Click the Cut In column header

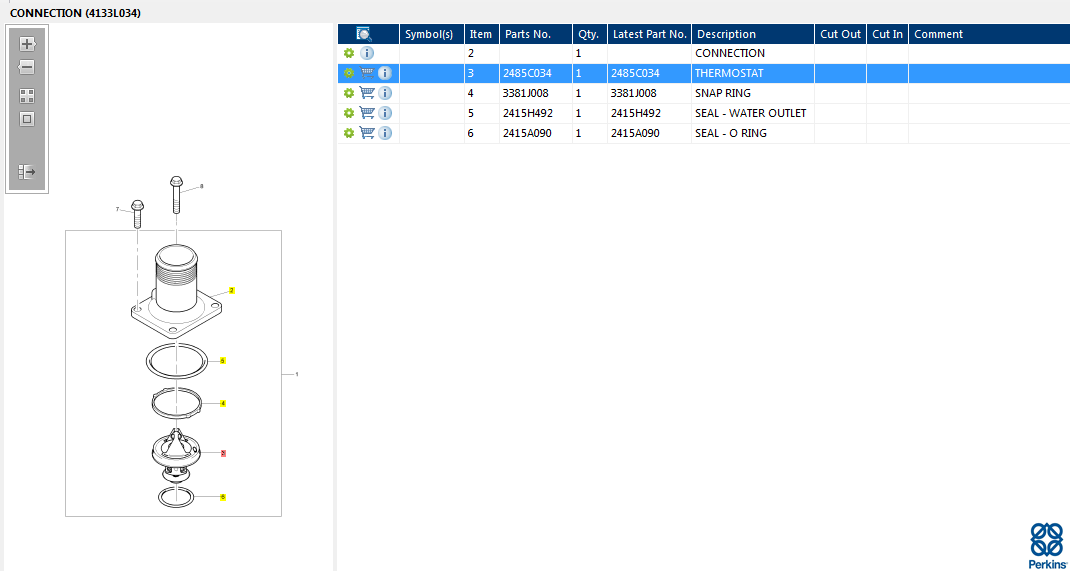[888, 34]
